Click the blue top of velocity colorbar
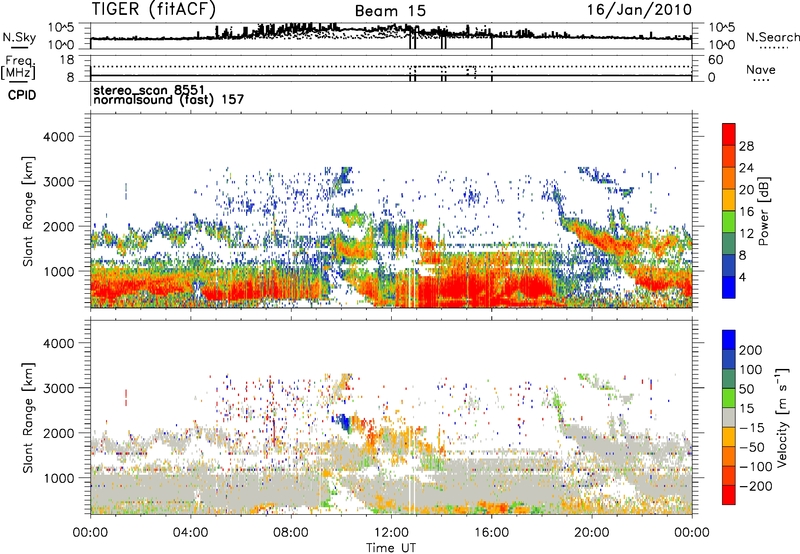The image size is (800, 554). (729, 340)
